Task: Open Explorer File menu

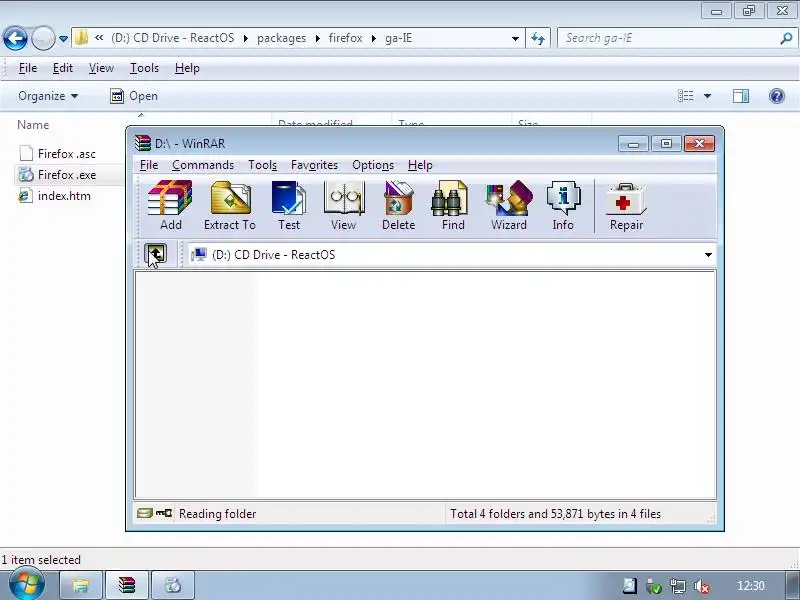Action: [x=28, y=68]
